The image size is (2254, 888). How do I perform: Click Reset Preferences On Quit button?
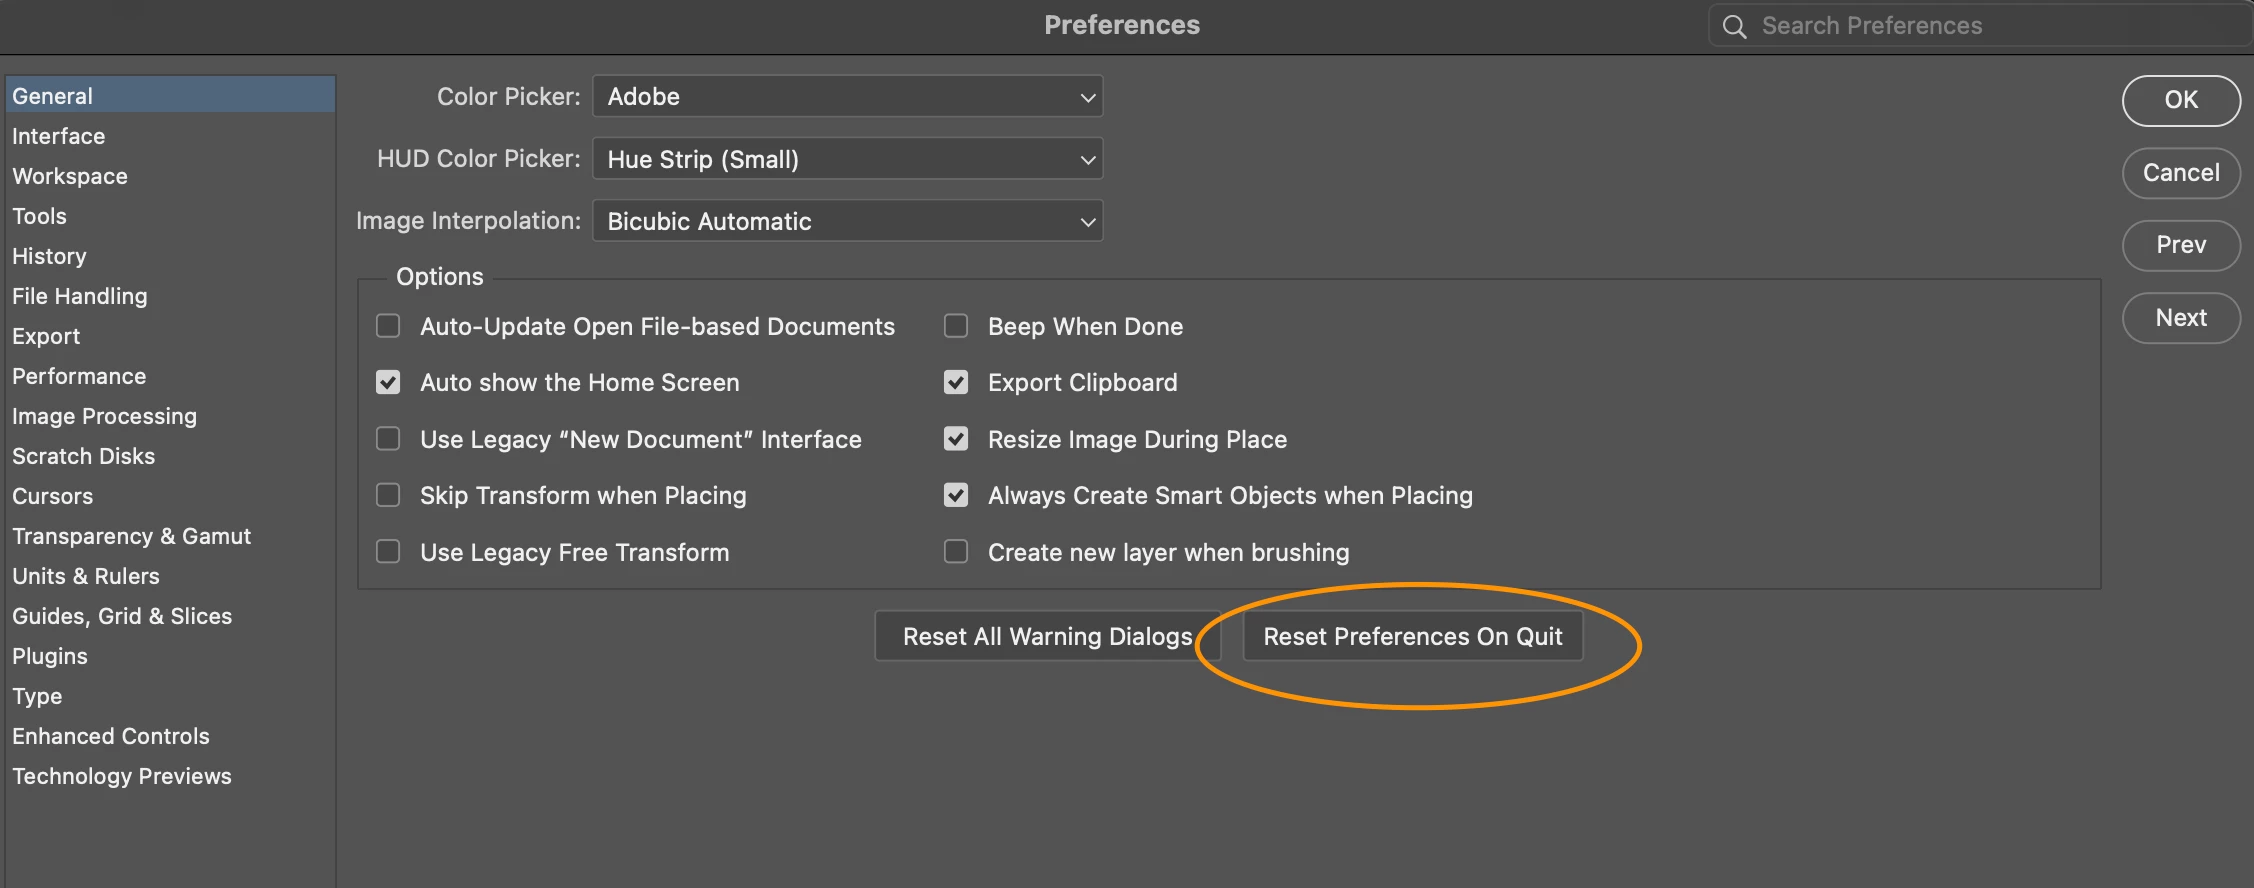click(1412, 636)
